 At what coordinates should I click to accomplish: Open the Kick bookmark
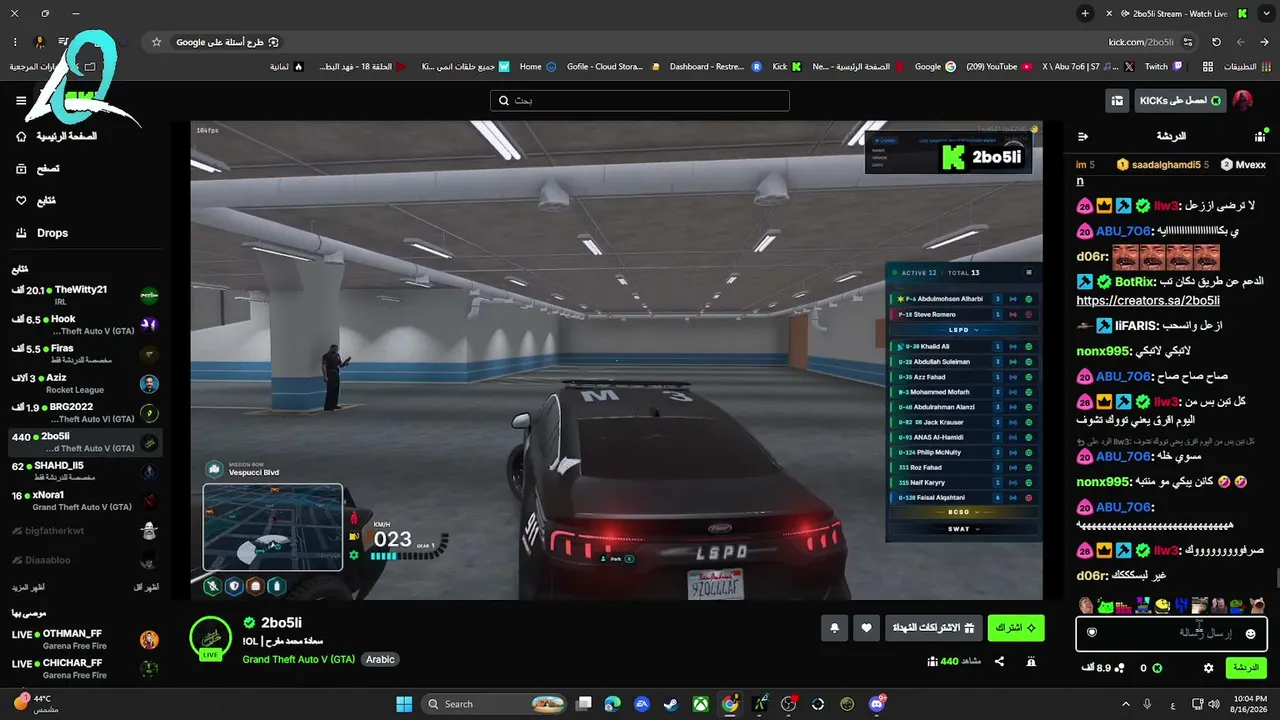click(x=787, y=67)
